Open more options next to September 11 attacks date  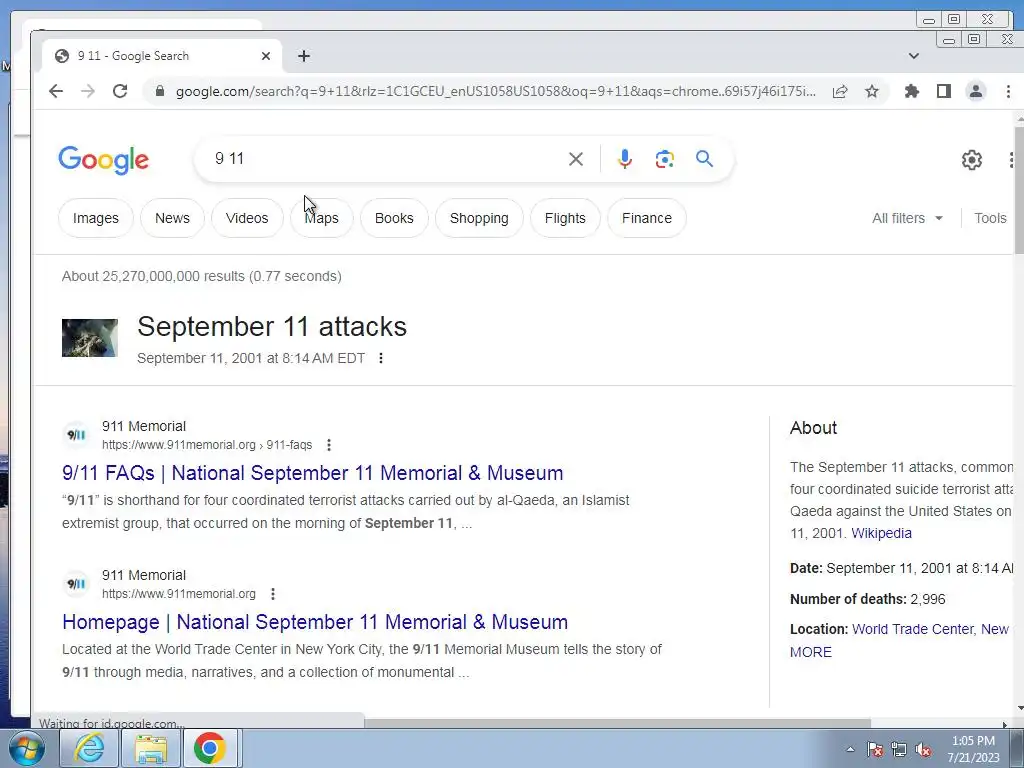[381, 358]
